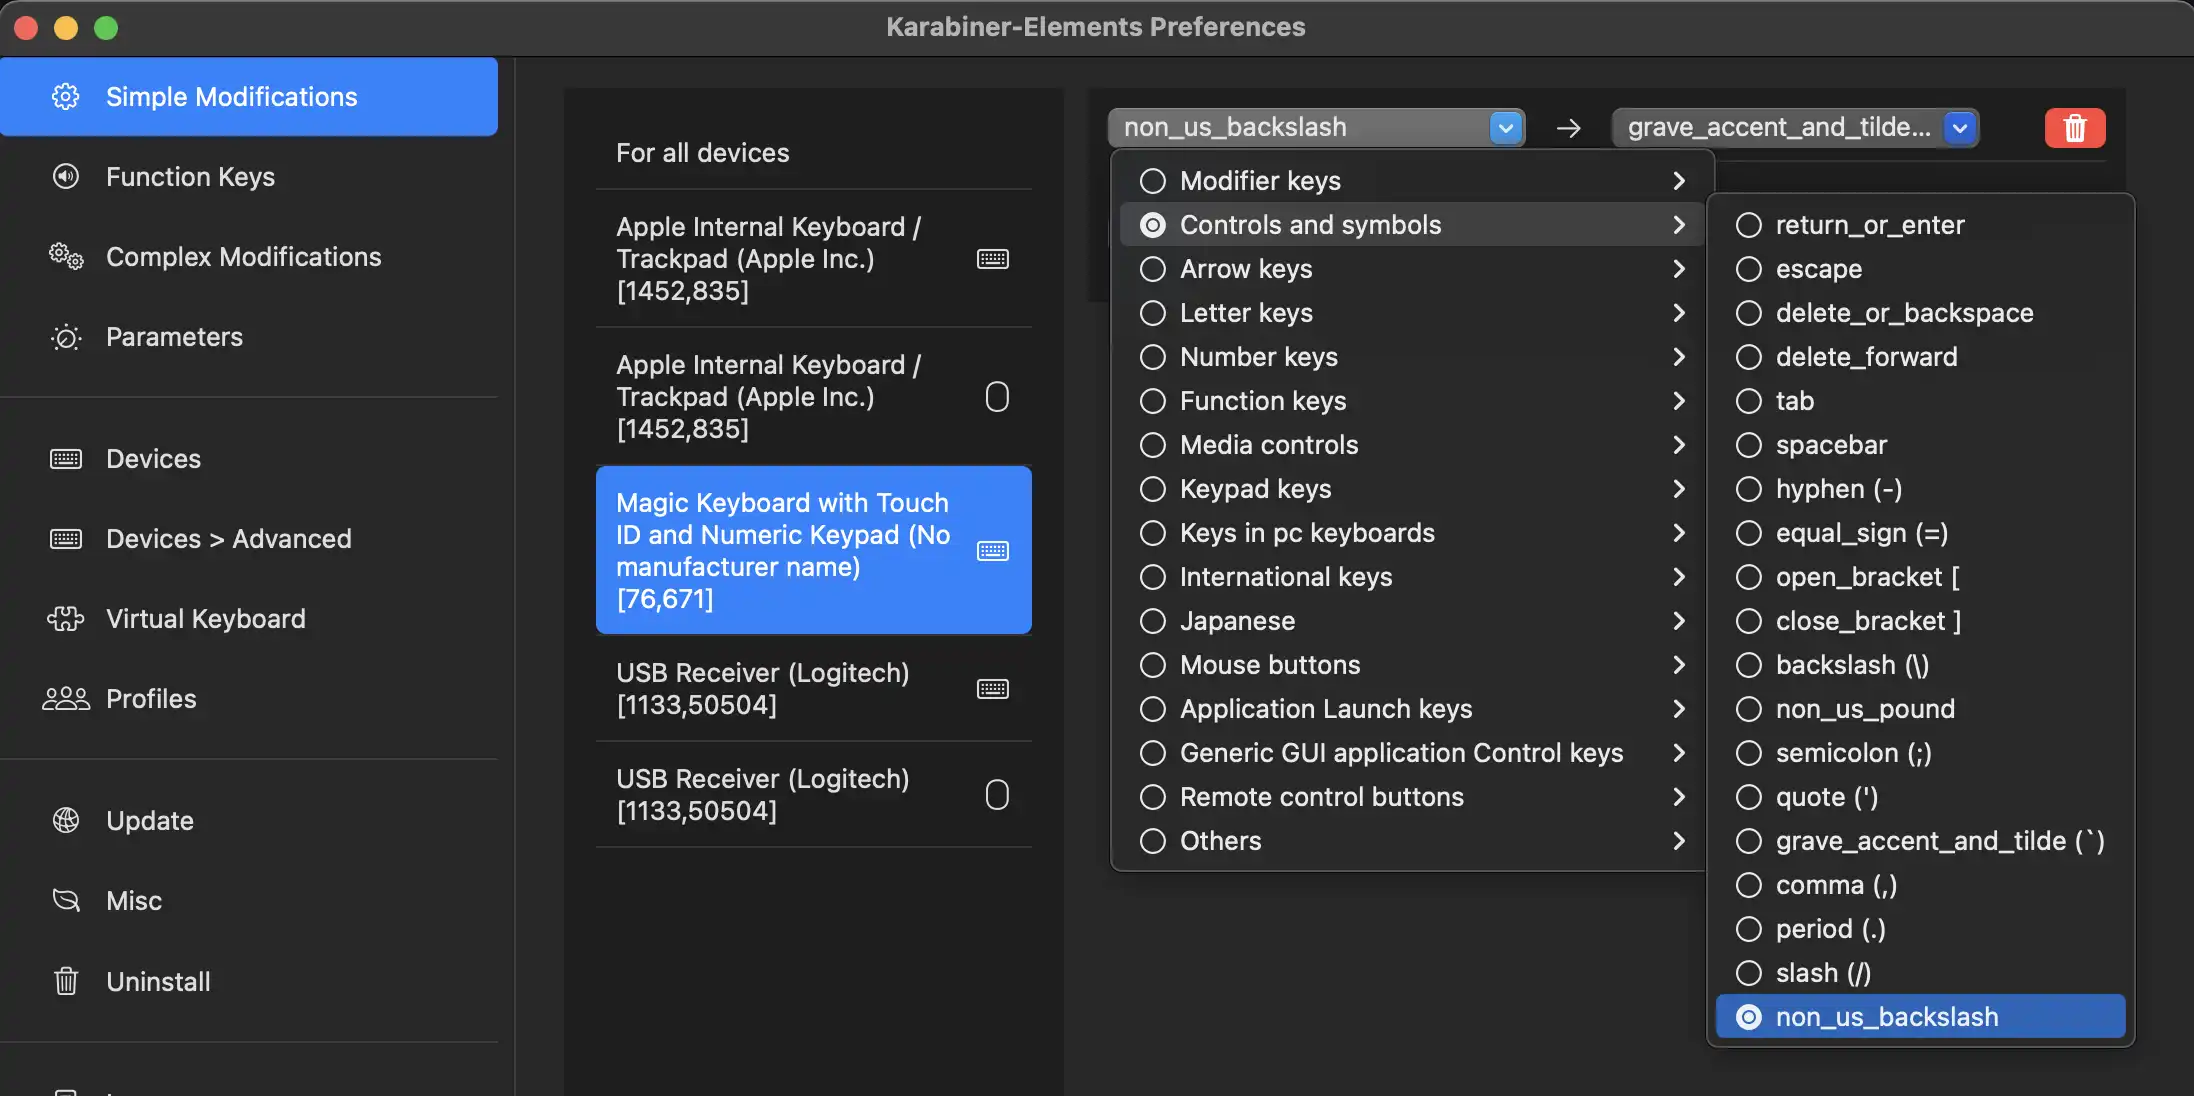The image size is (2194, 1096).
Task: Click the Uninstall trash icon in sidebar
Action: pos(65,981)
